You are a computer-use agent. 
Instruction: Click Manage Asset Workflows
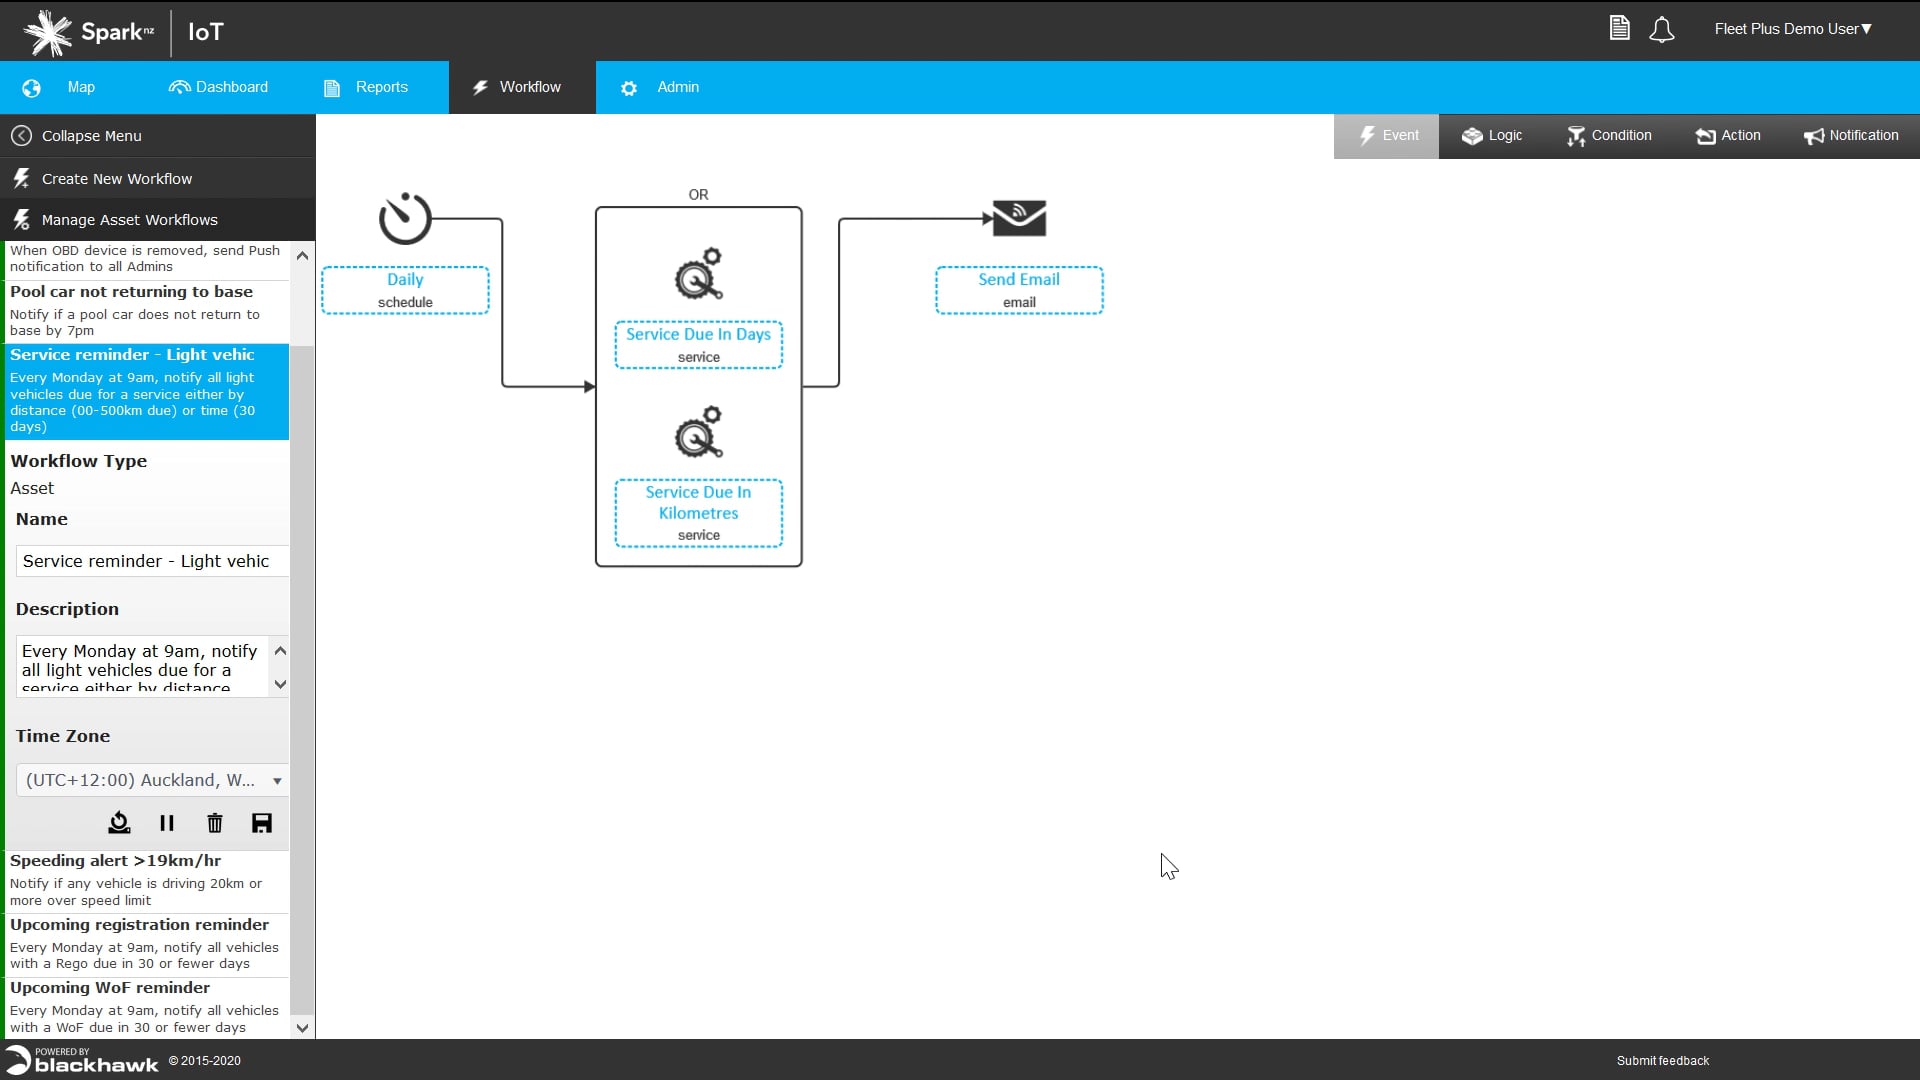(158, 220)
